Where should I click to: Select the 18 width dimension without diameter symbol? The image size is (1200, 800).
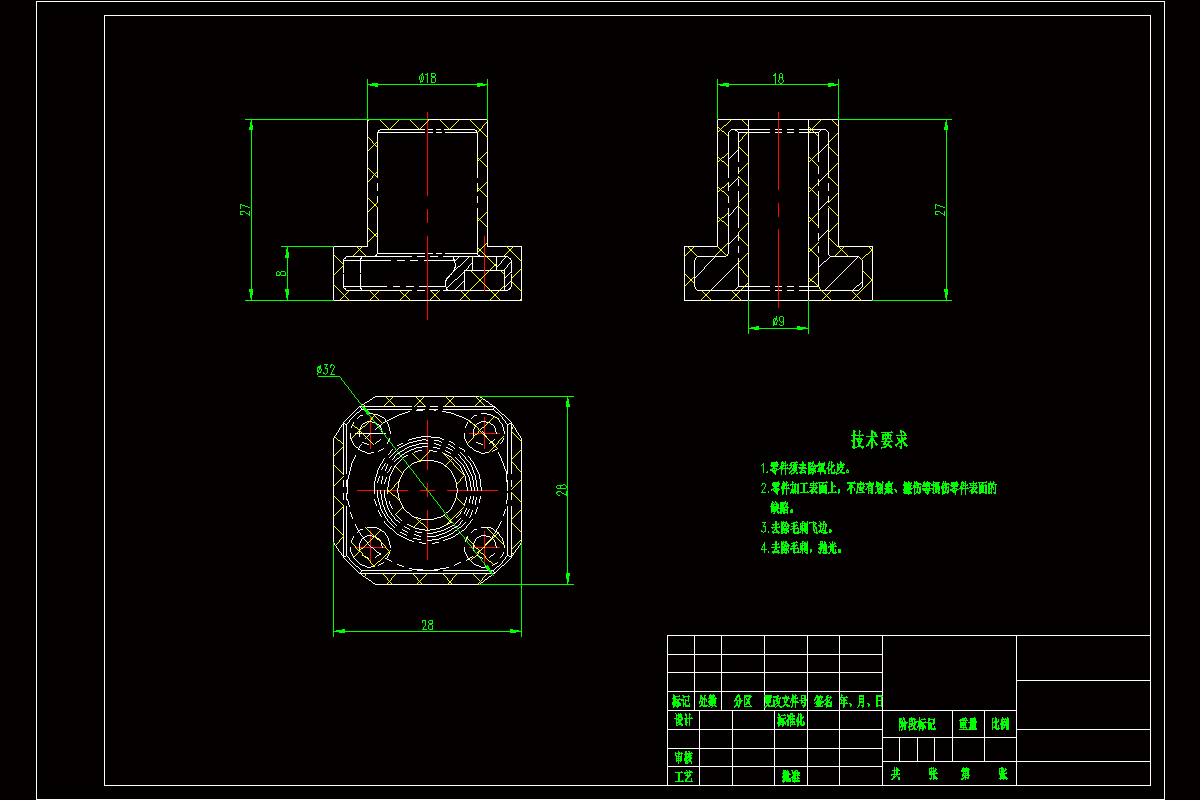point(778,78)
